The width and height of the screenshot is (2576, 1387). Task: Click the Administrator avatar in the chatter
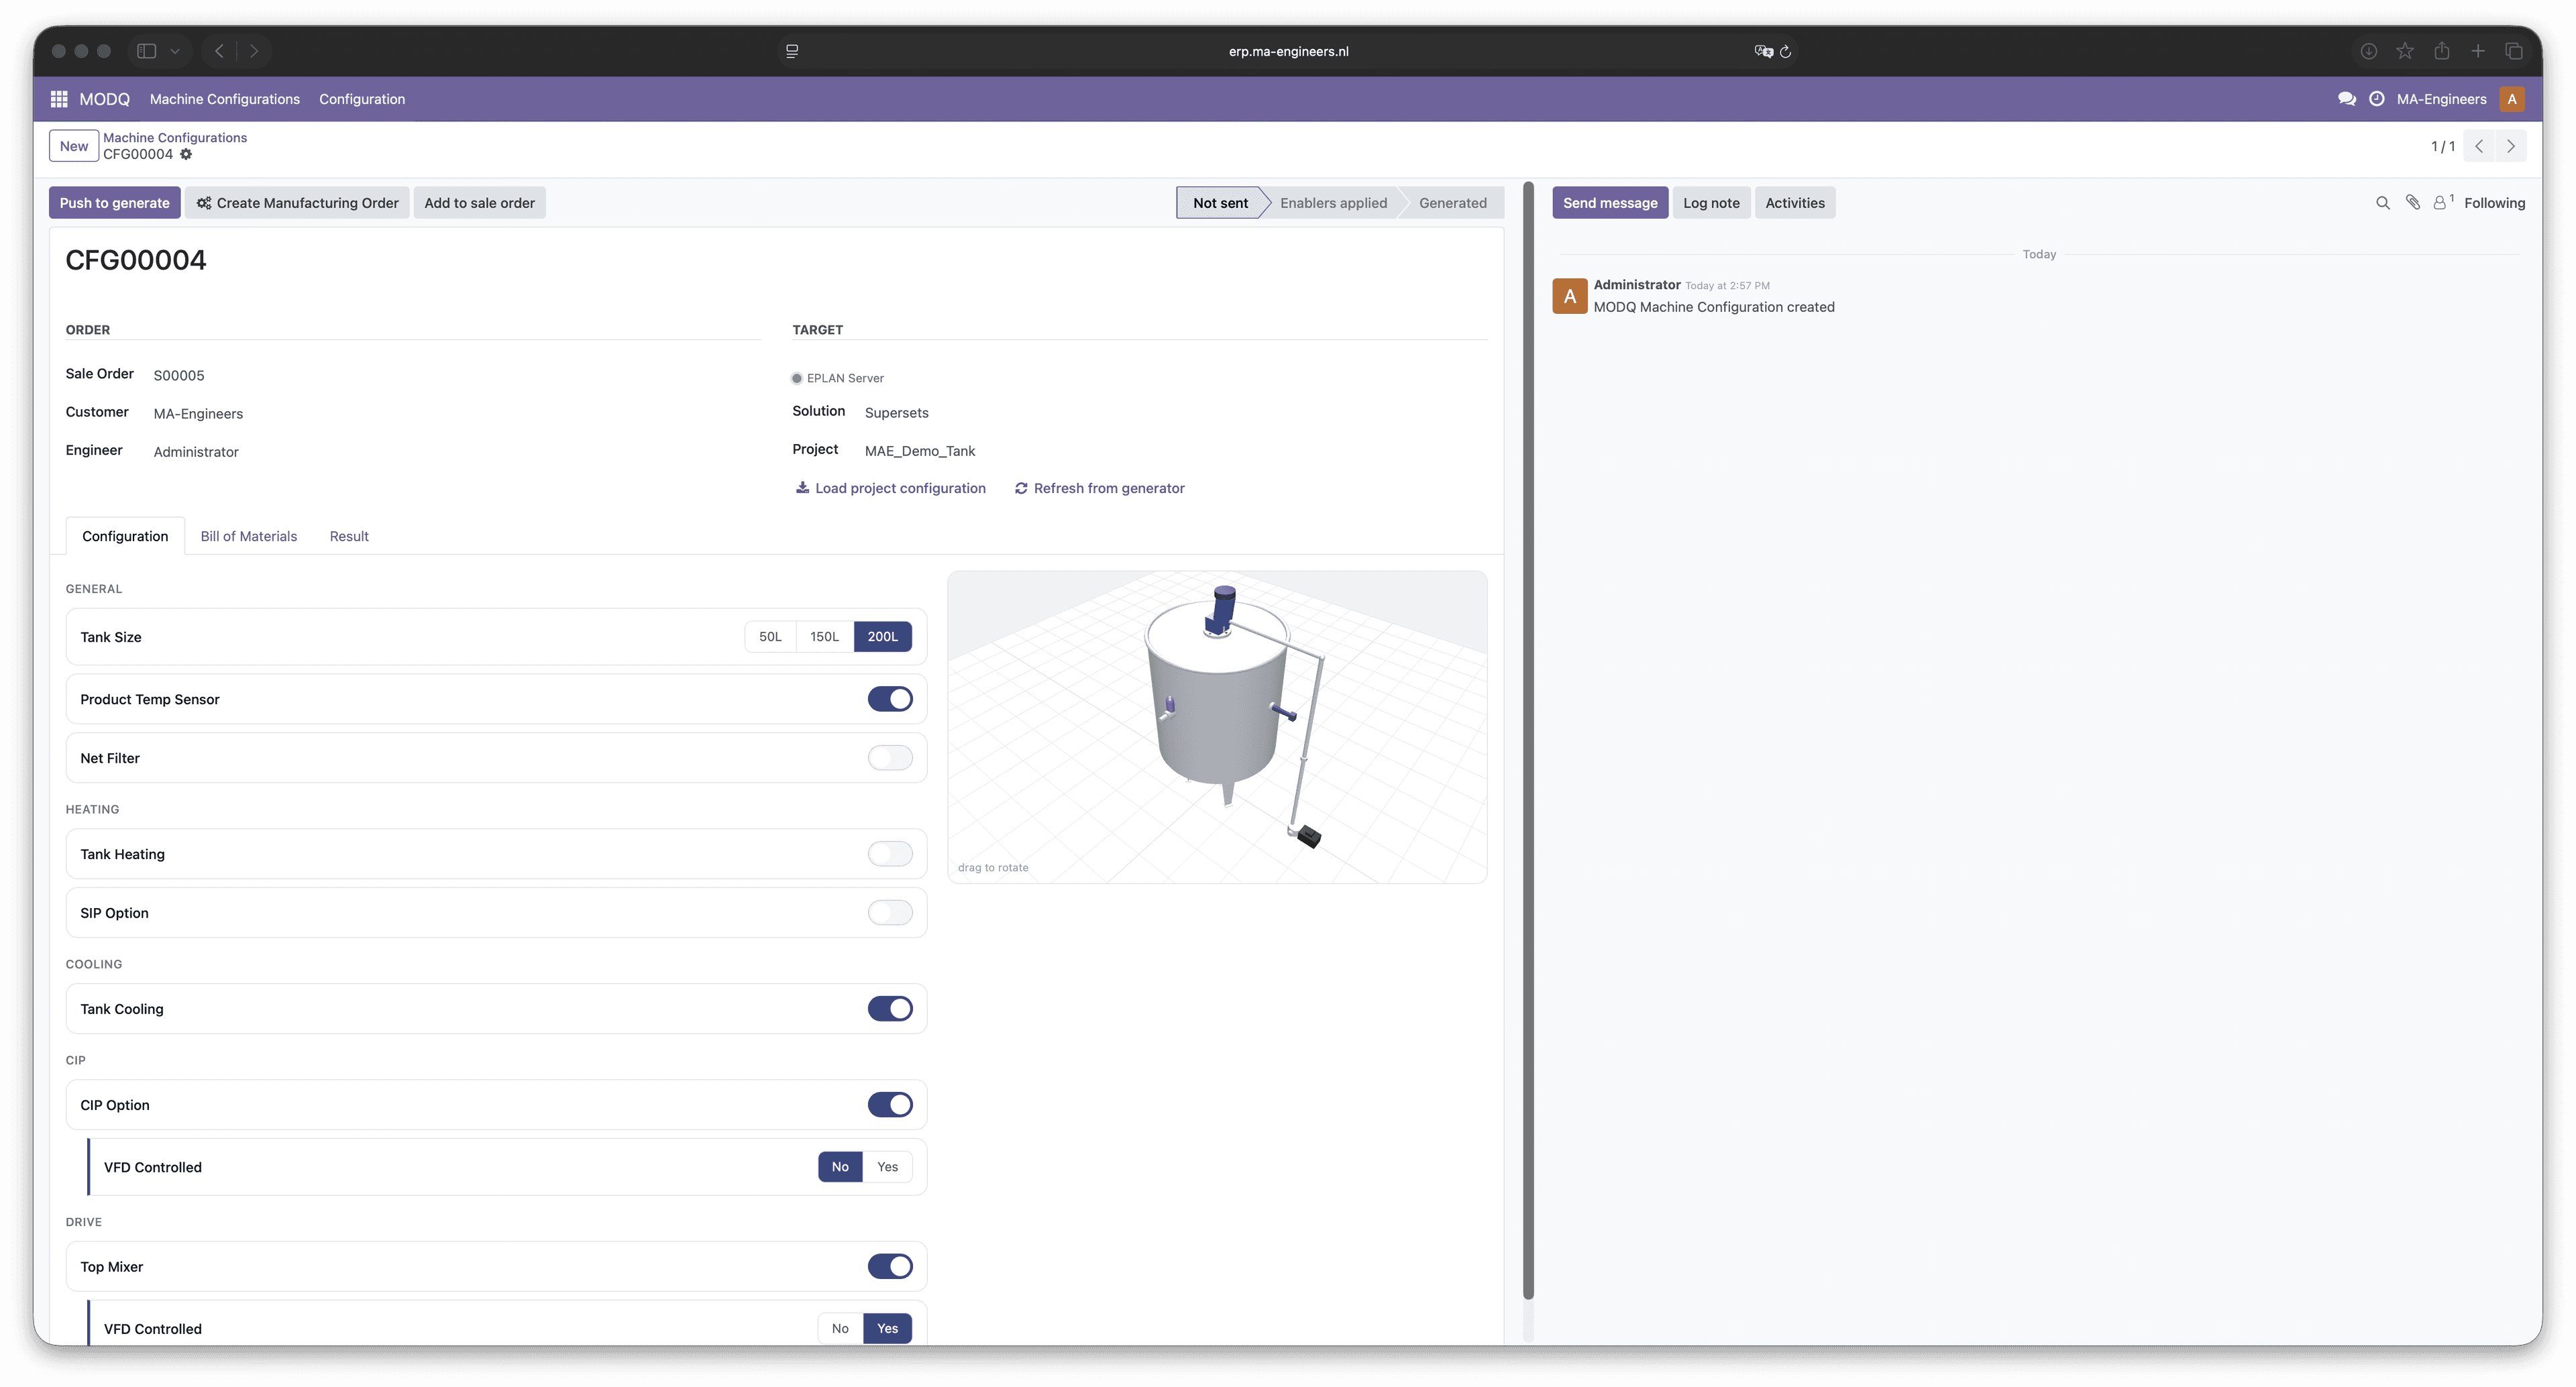coord(1569,296)
